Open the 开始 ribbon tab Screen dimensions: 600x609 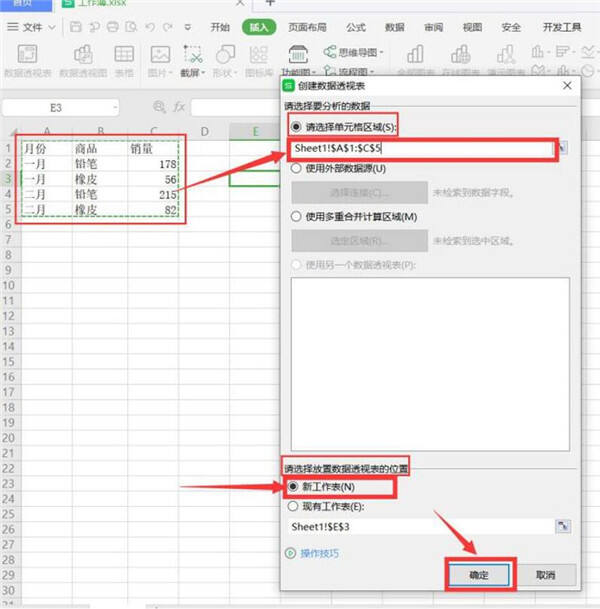220,27
